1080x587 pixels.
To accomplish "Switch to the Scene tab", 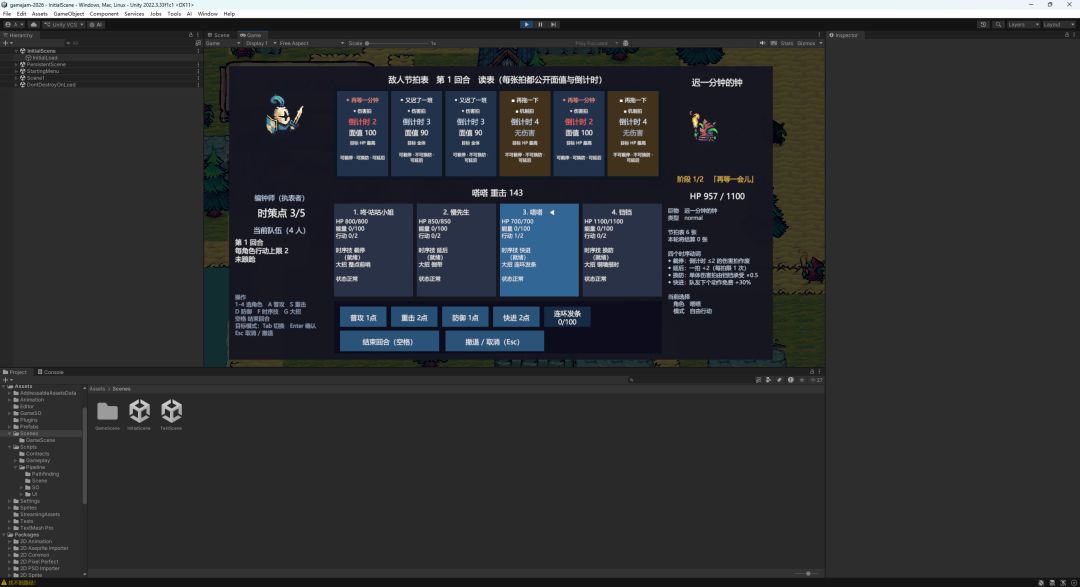I will [x=219, y=35].
